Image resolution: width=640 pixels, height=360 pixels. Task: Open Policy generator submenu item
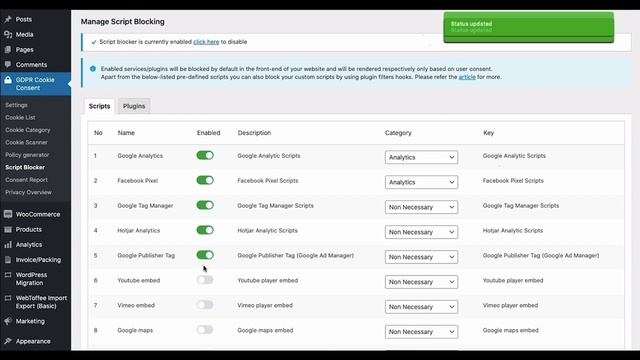[x=27, y=155]
